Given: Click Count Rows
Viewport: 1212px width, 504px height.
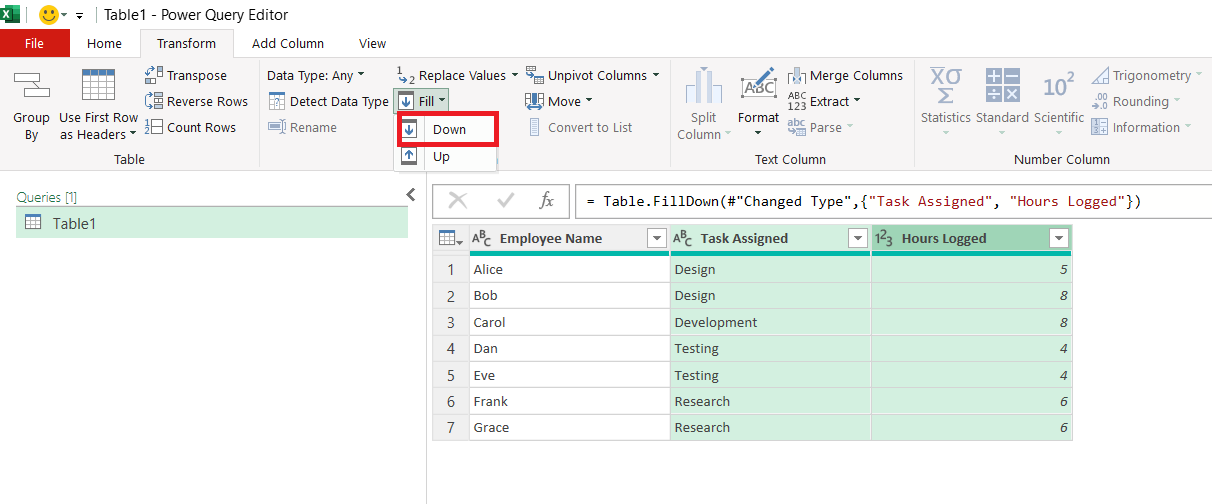Looking at the screenshot, I should (190, 127).
